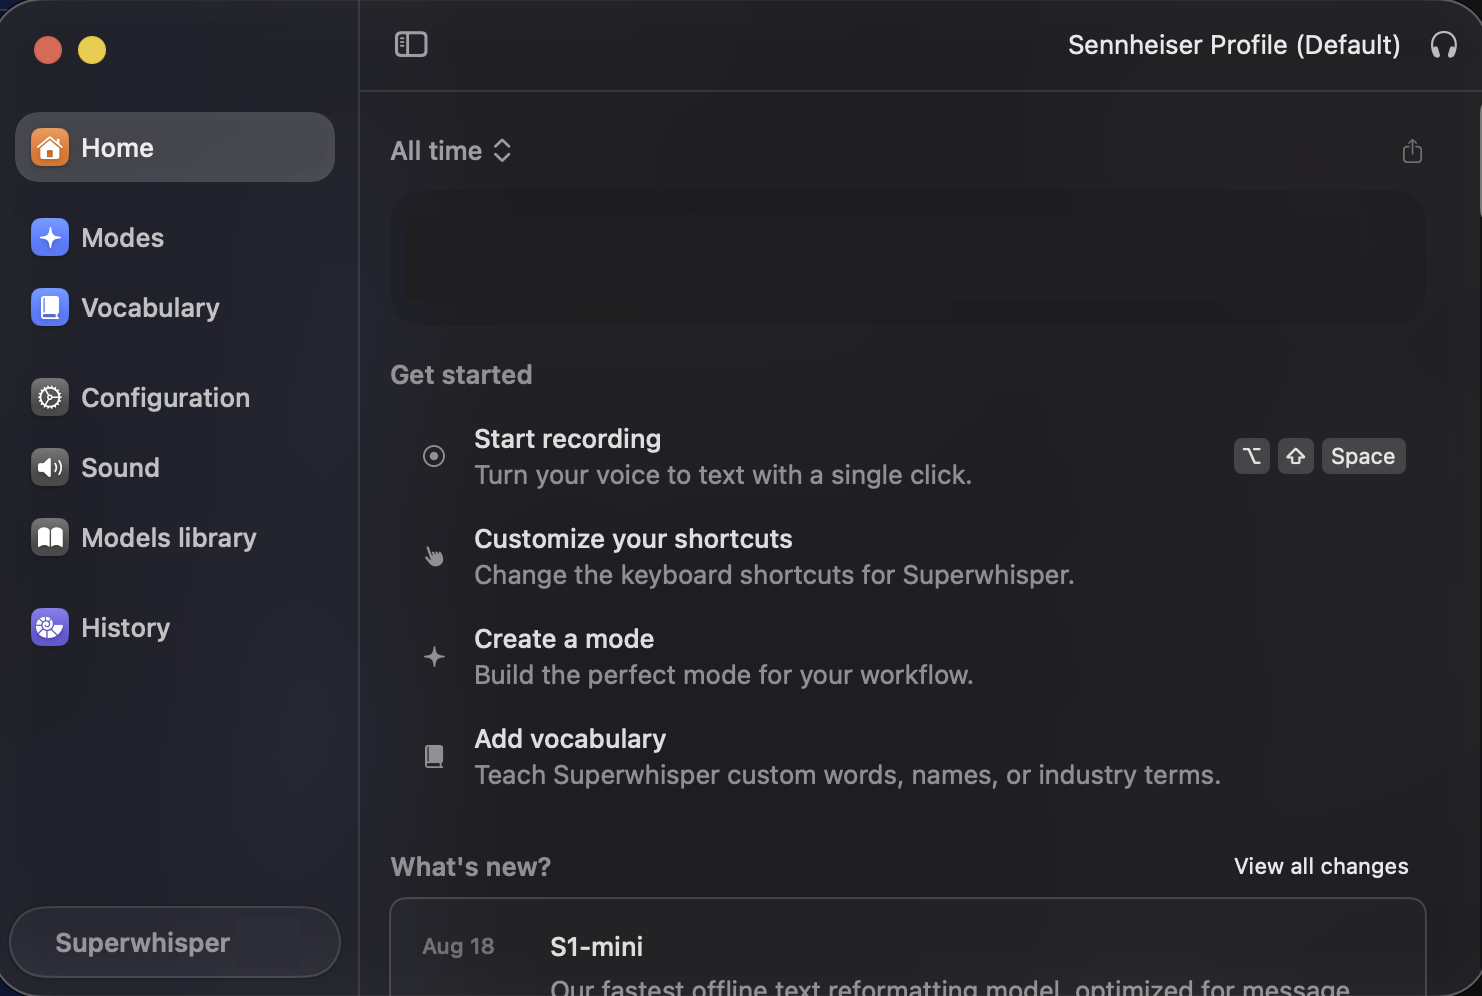1482x996 pixels.
Task: Click the record circle icon beside Start recording
Action: [434, 456]
